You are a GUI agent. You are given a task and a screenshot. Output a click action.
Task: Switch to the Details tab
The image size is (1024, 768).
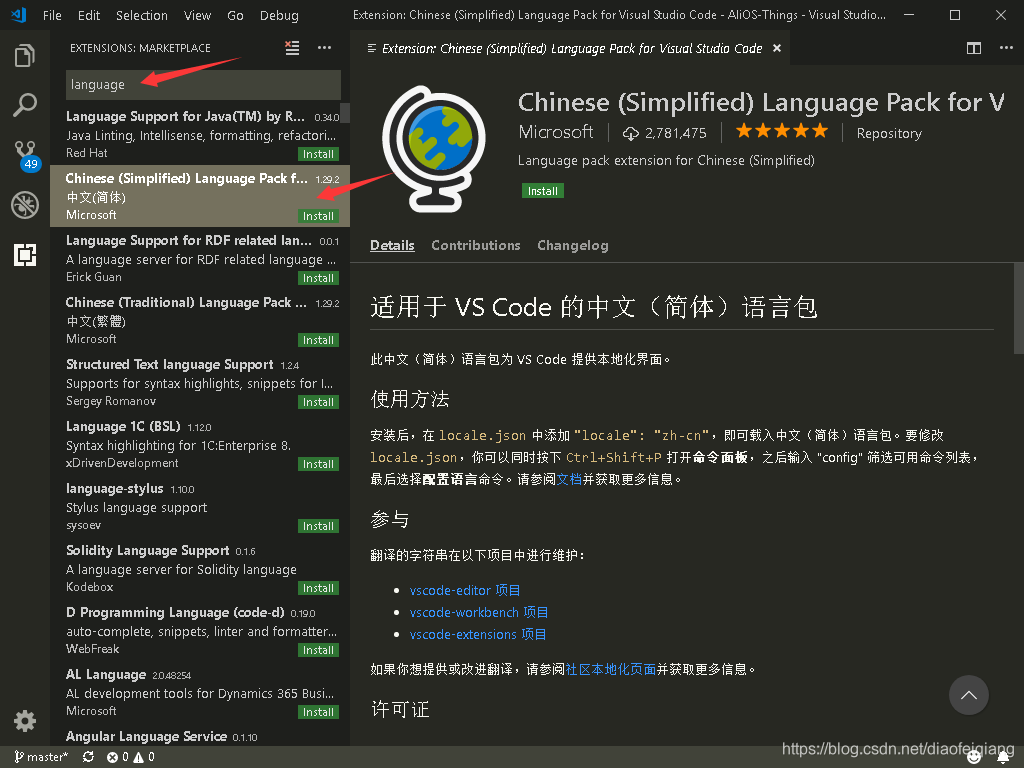point(392,246)
